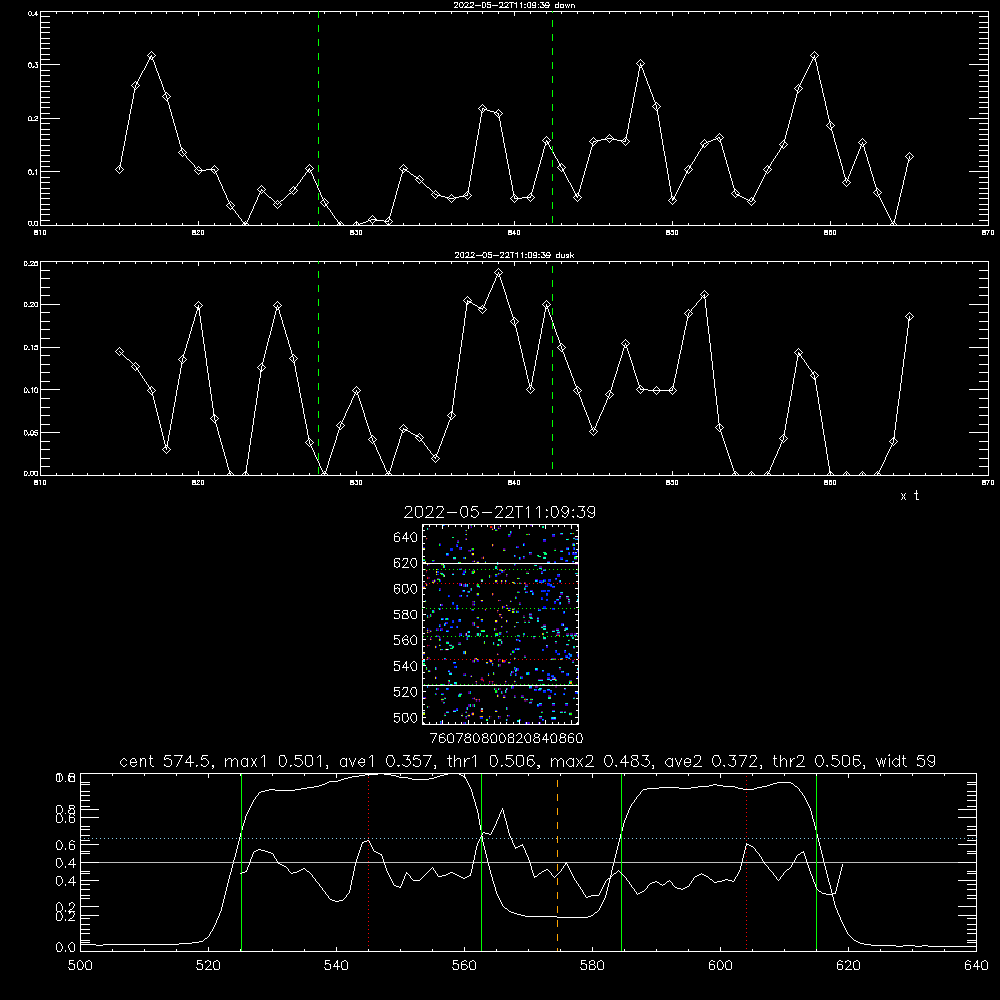Screen dimensions: 1000x1000
Task: Click the '500' y-axis label of image panel
Action: tap(406, 717)
